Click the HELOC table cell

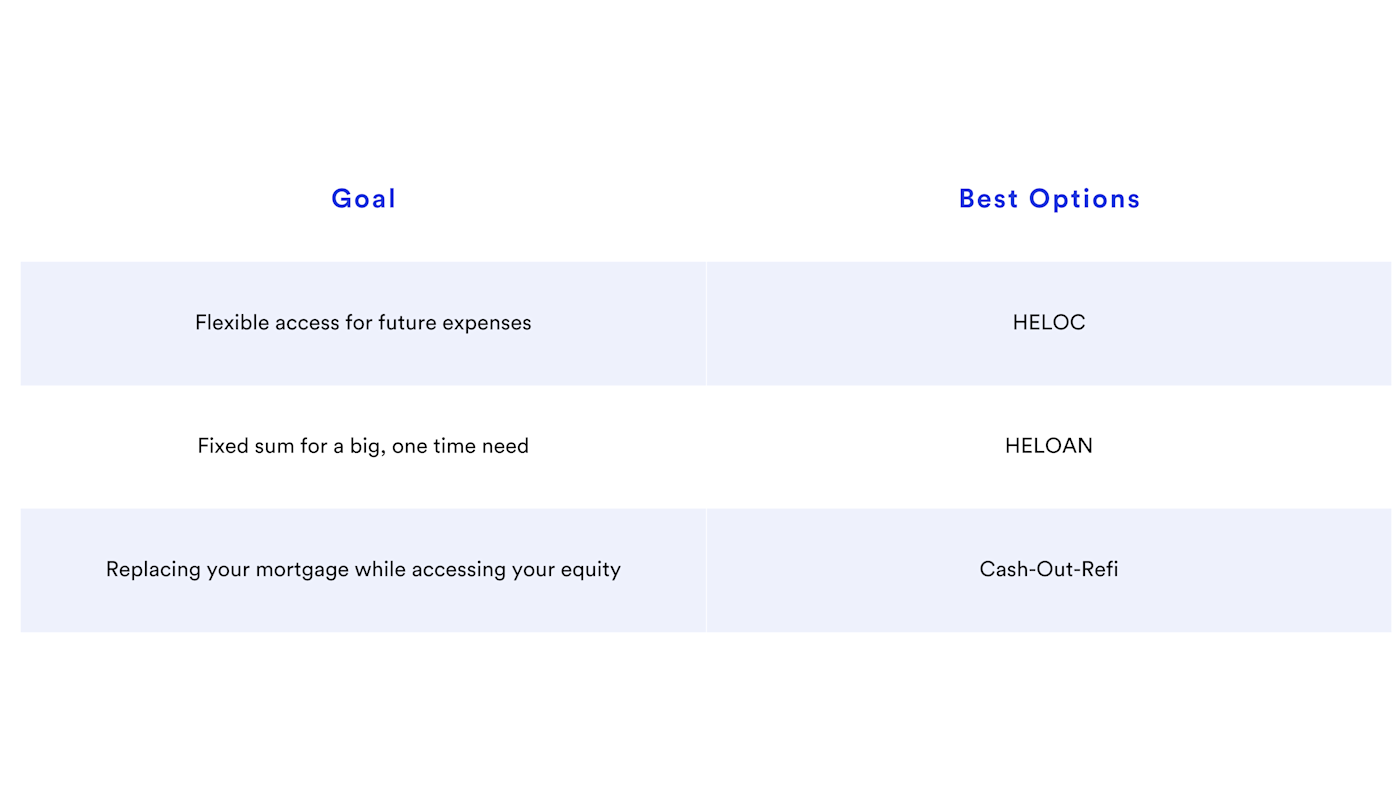1049,323
